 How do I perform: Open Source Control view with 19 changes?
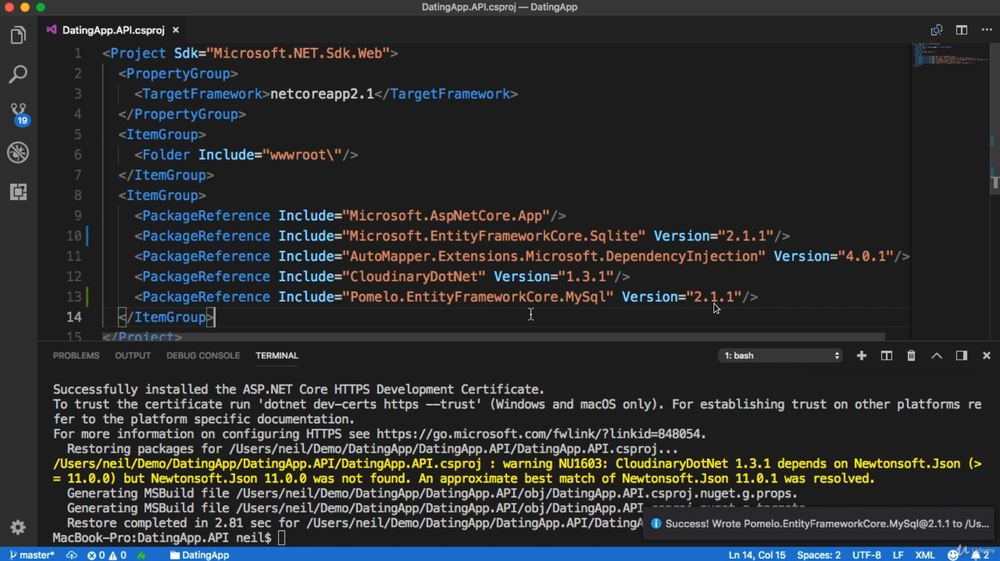(18, 113)
